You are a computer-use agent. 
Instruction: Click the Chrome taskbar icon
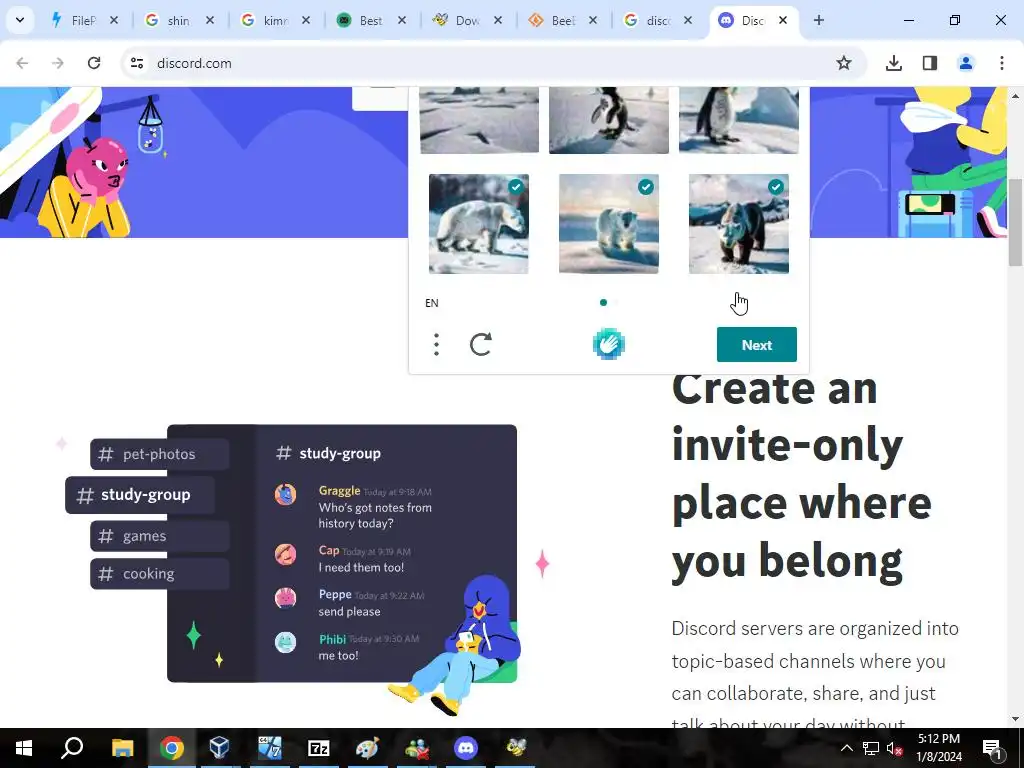click(171, 748)
